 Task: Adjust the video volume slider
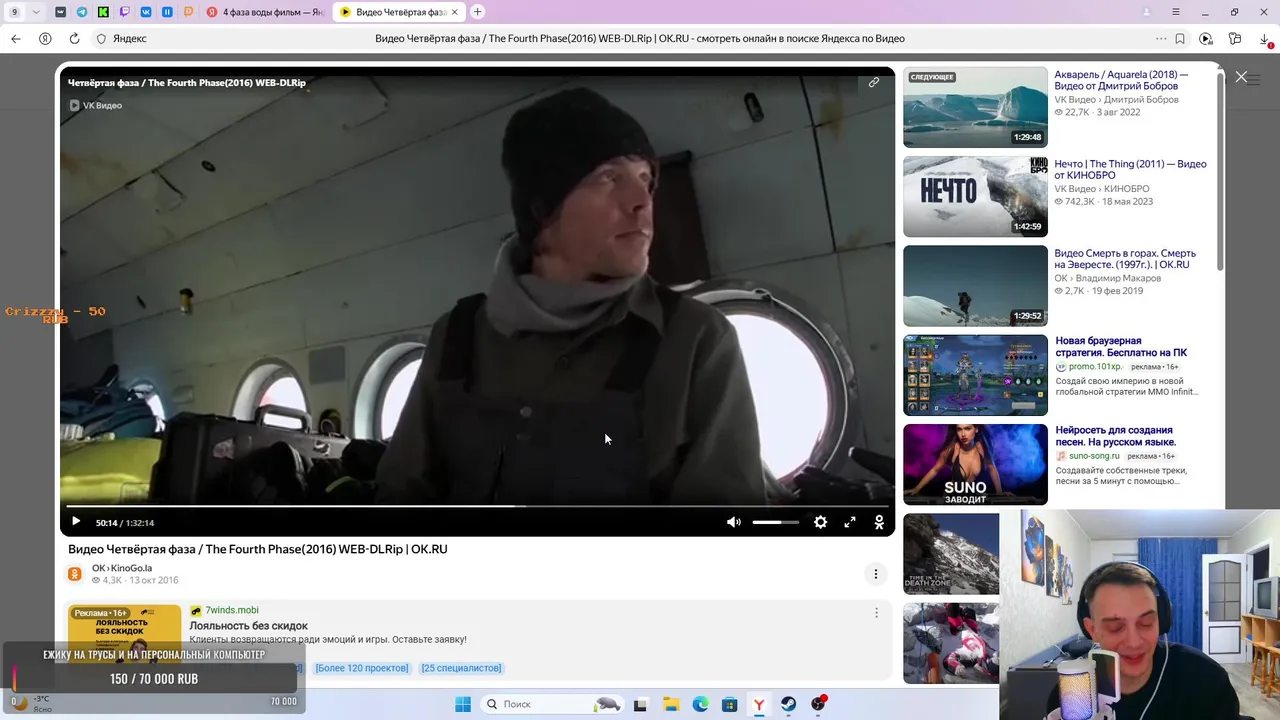tap(776, 522)
